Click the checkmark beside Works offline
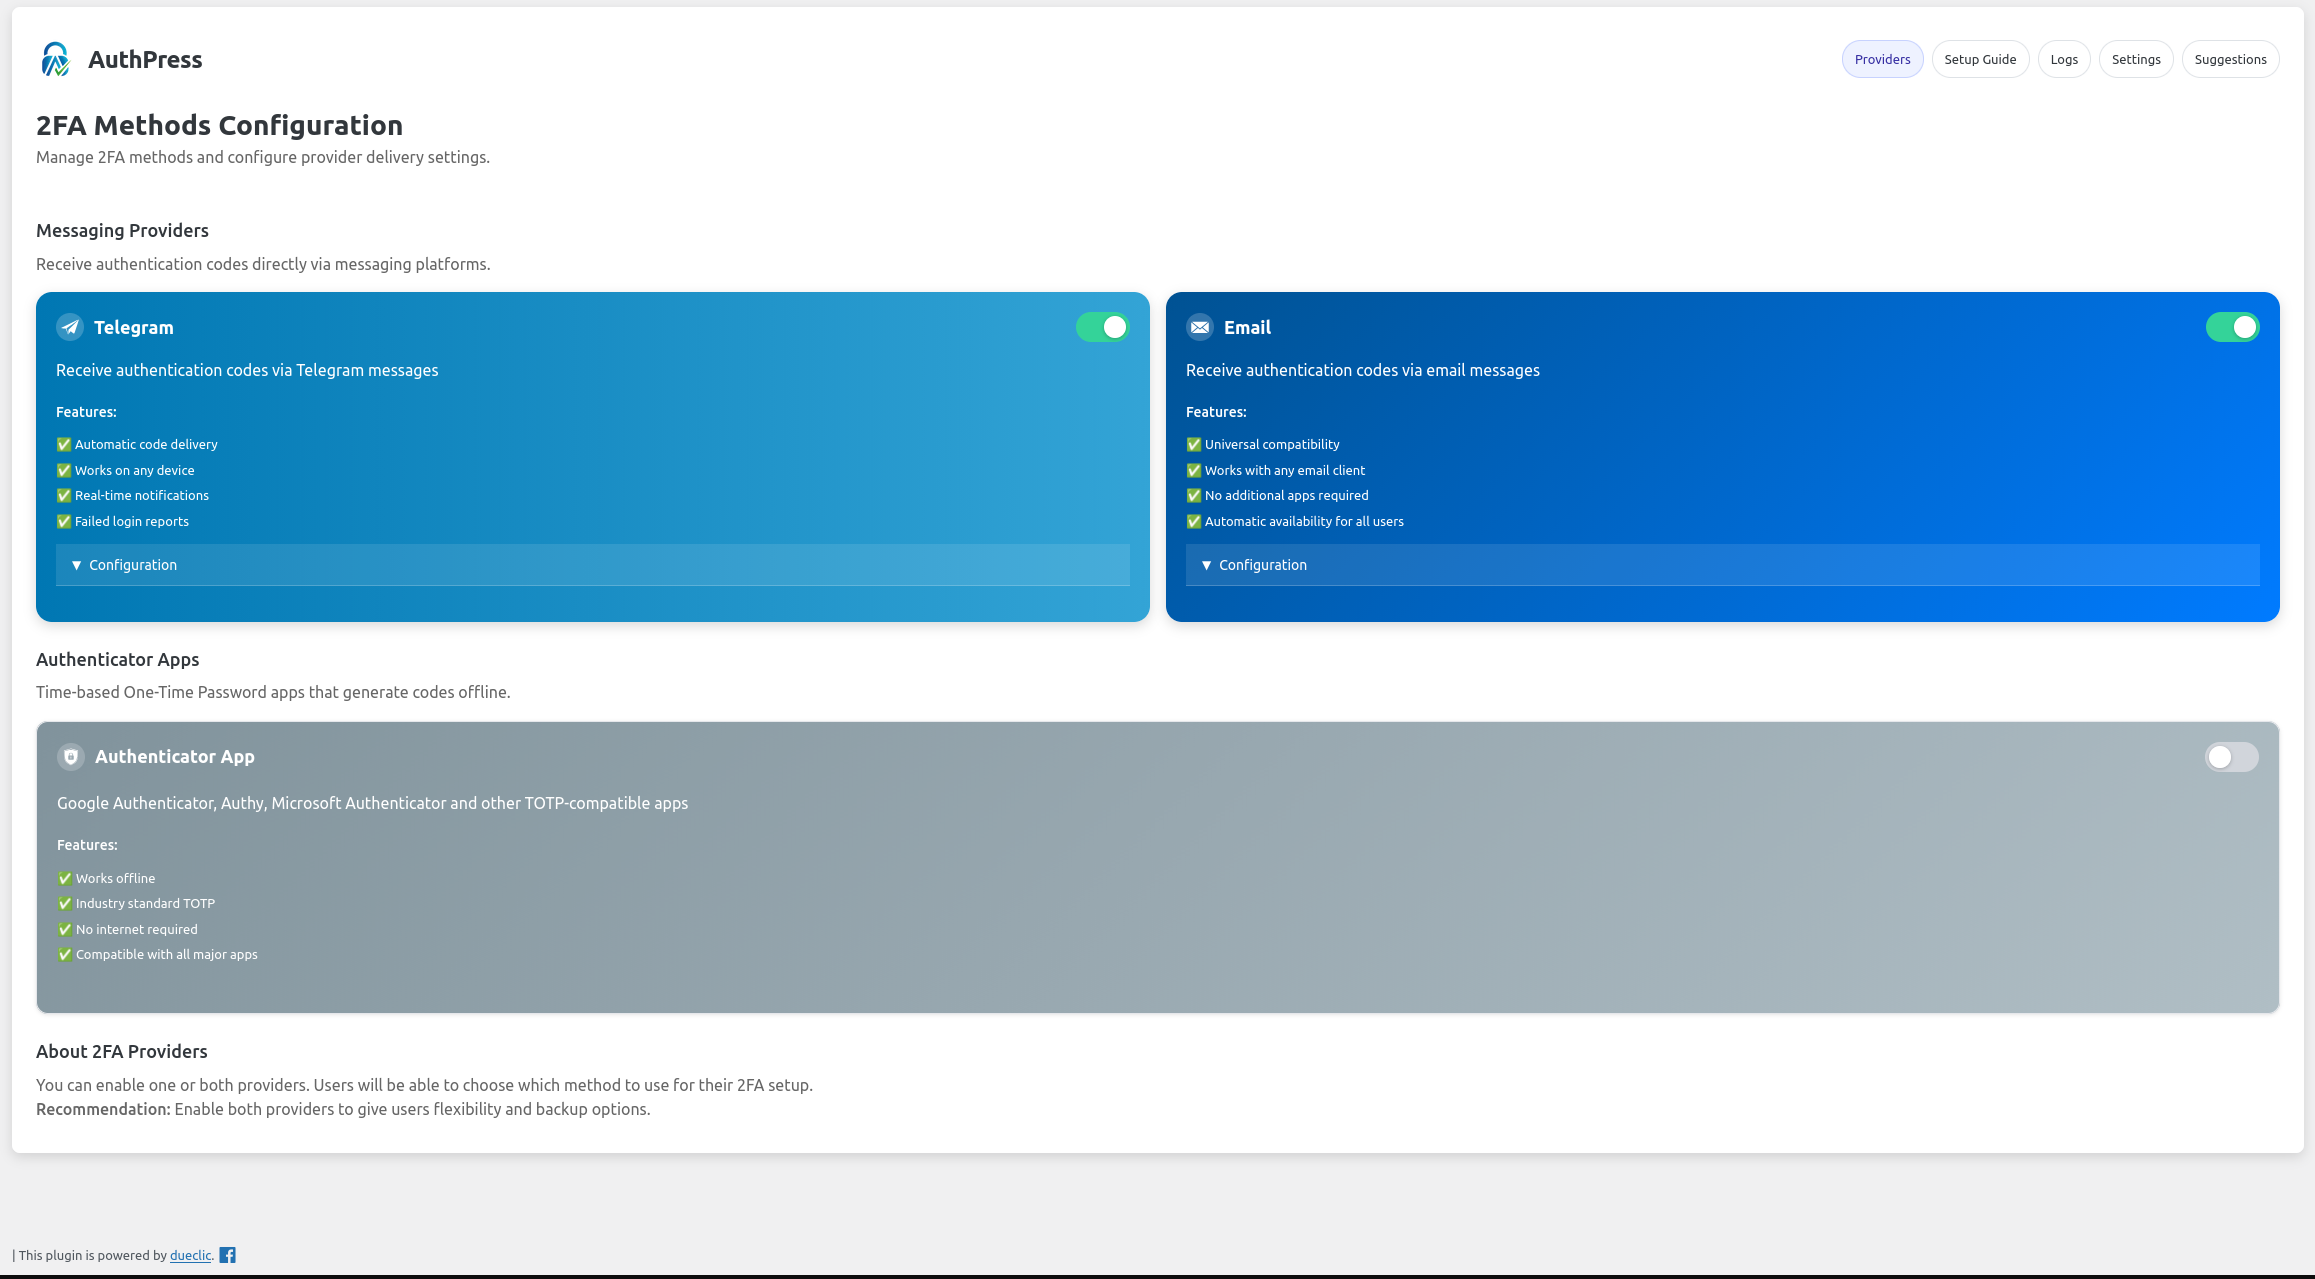The image size is (2315, 1279). (x=63, y=878)
